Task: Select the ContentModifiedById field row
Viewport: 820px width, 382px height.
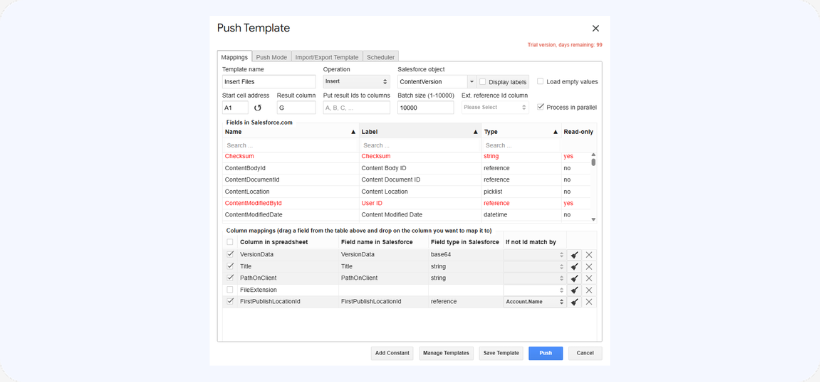Action: point(406,203)
